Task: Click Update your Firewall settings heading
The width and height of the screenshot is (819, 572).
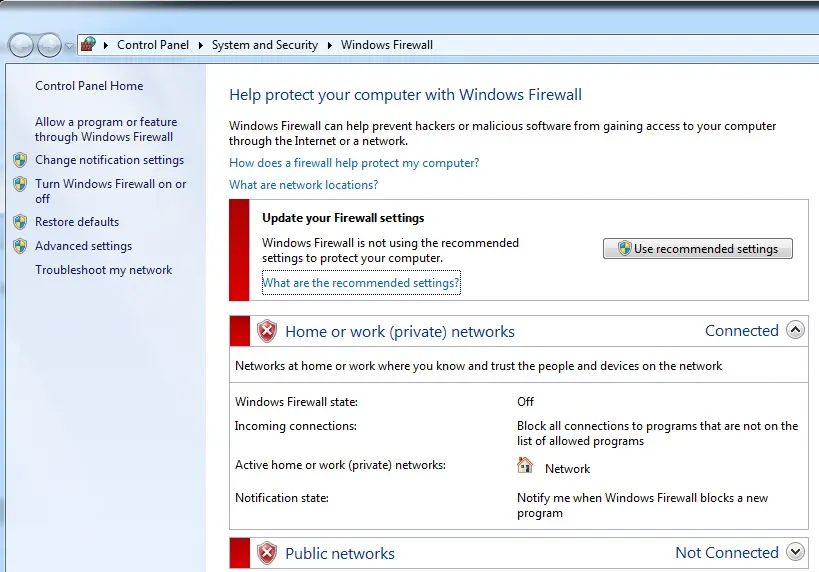Action: 343,218
